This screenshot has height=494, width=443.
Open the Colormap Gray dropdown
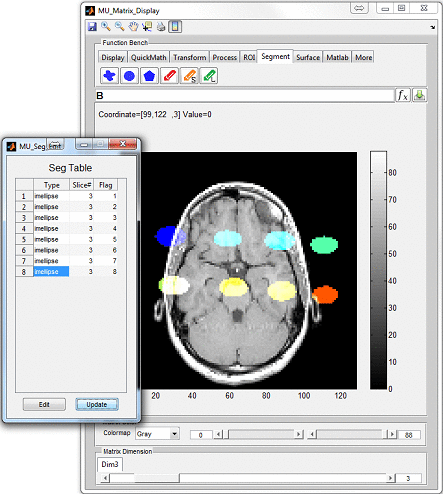tap(158, 434)
